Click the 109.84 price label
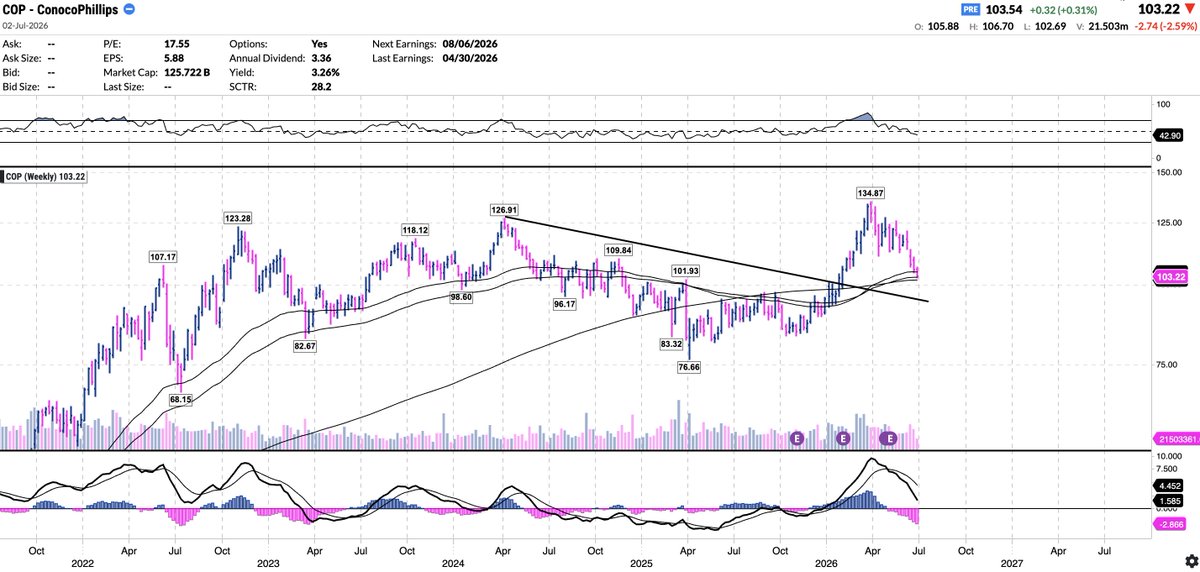Screen dimensions: 1200x572 pyautogui.click(x=620, y=250)
